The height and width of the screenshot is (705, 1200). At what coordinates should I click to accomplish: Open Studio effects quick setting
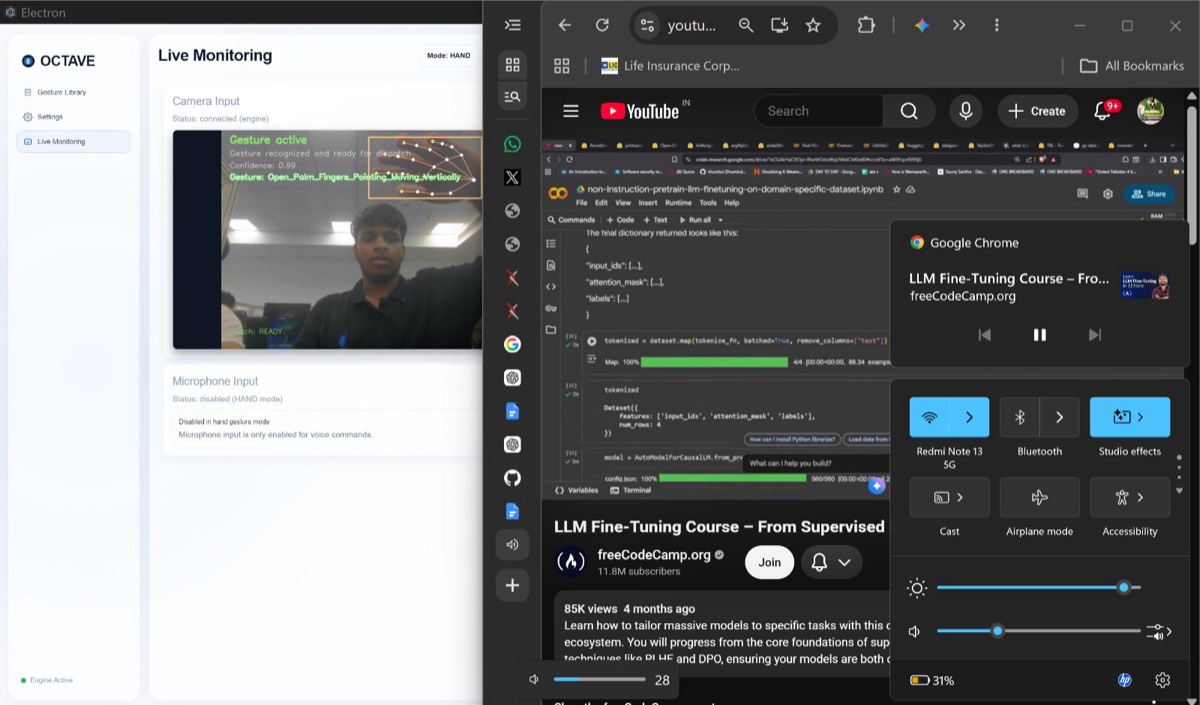pyautogui.click(x=1130, y=417)
